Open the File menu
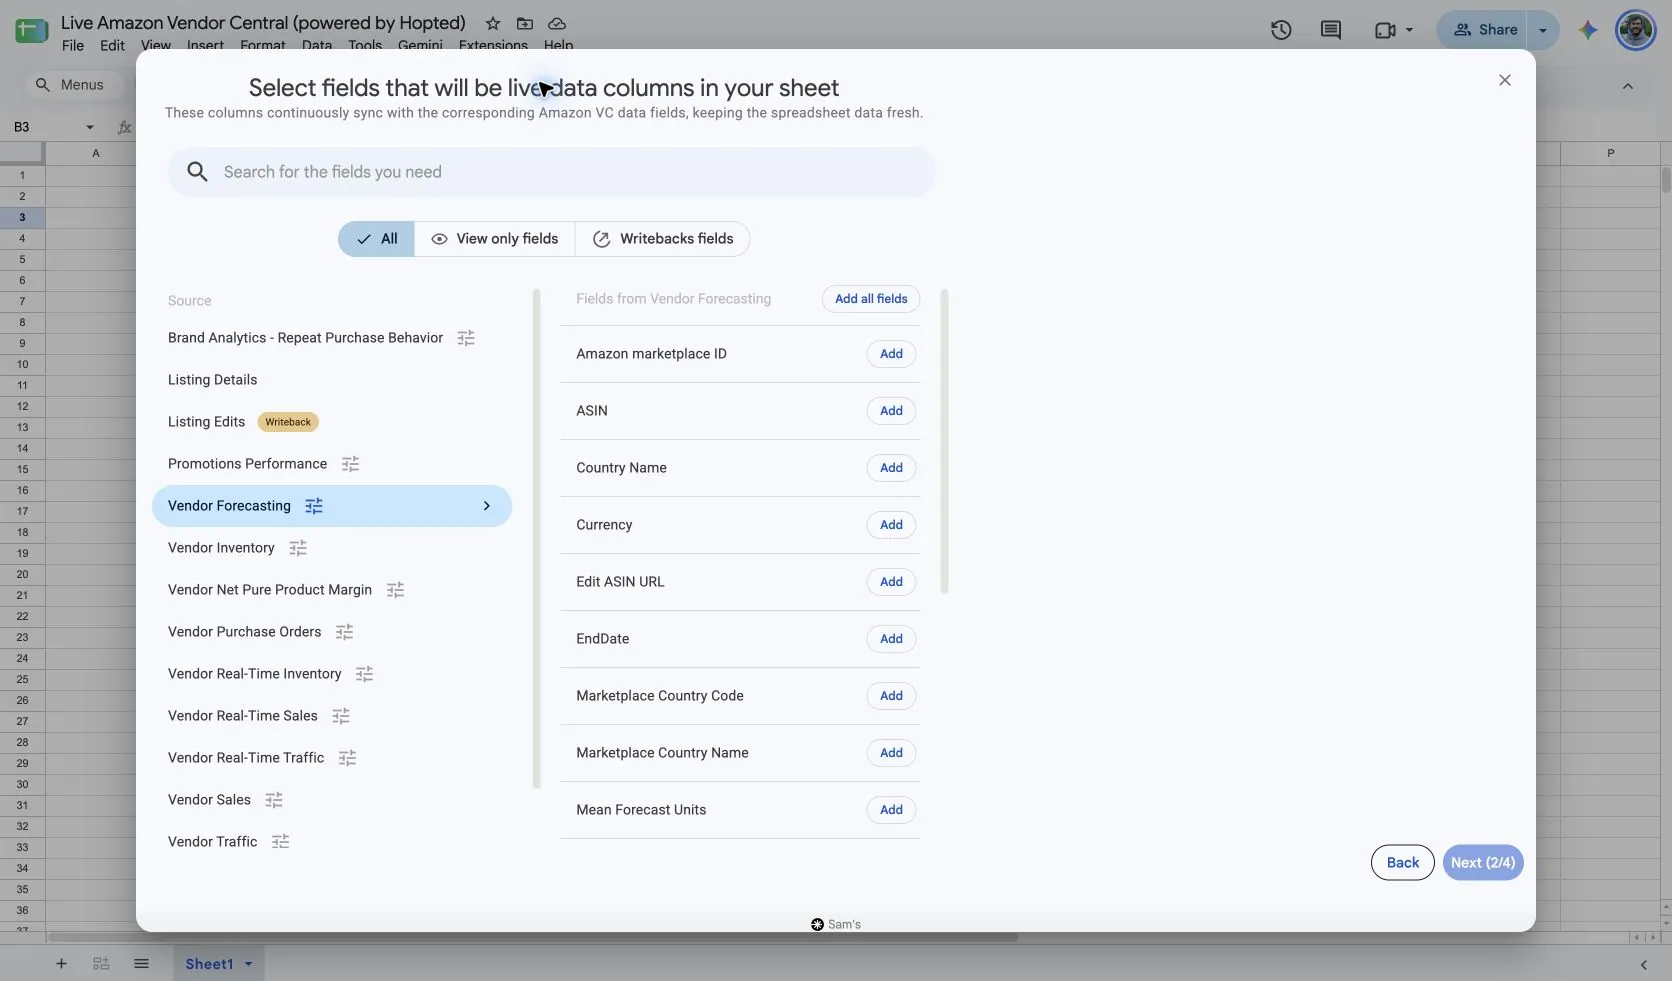The width and height of the screenshot is (1672, 981). (73, 45)
